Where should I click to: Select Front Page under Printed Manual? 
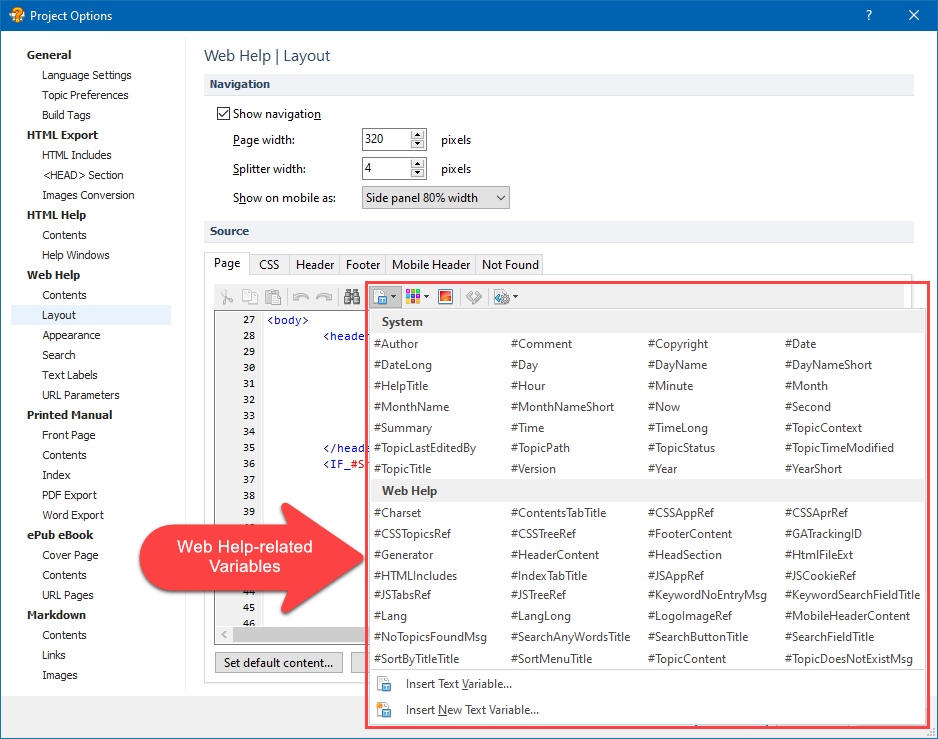(x=69, y=435)
